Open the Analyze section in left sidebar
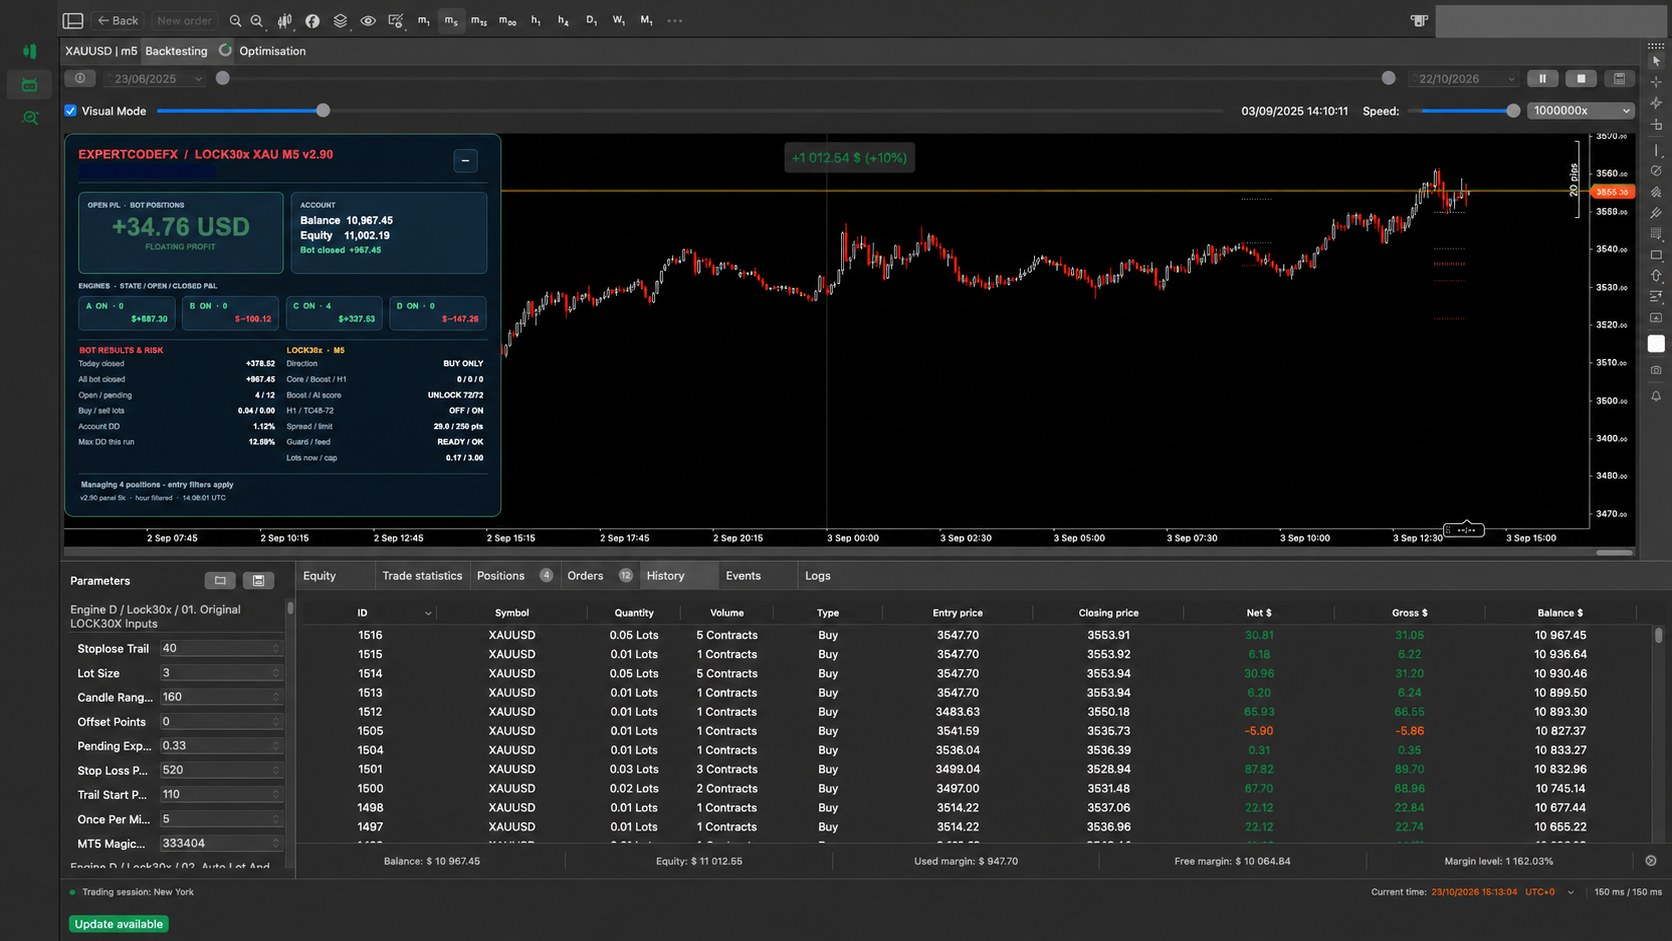 30,118
